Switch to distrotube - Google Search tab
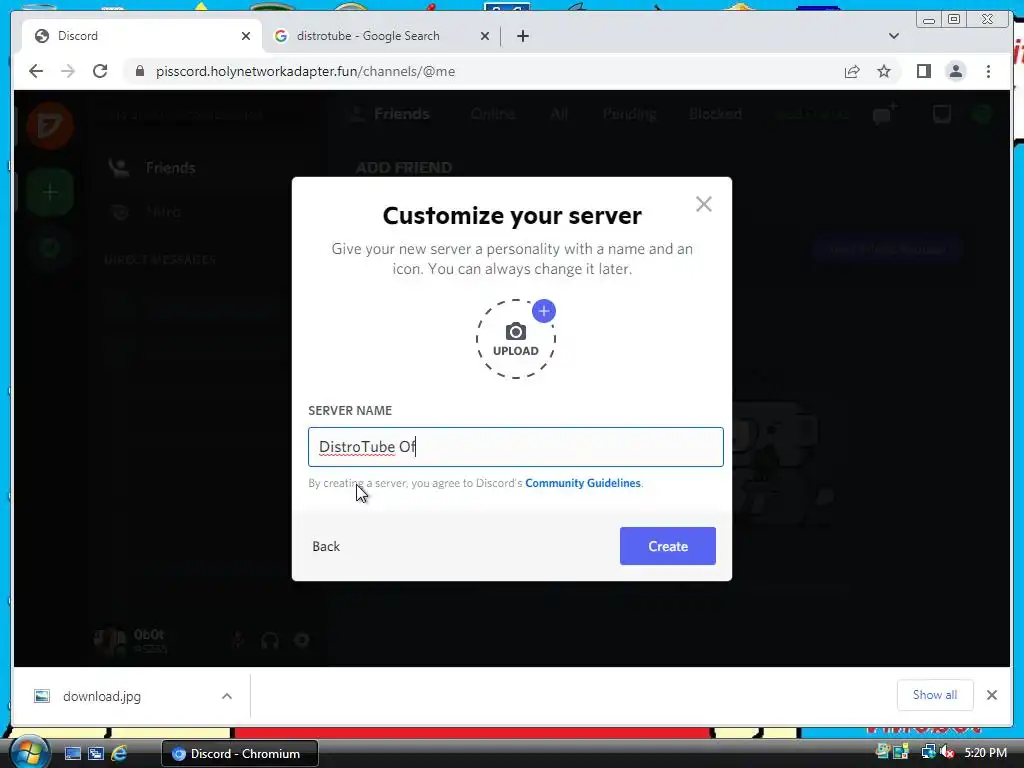The width and height of the screenshot is (1024, 768). click(x=382, y=36)
